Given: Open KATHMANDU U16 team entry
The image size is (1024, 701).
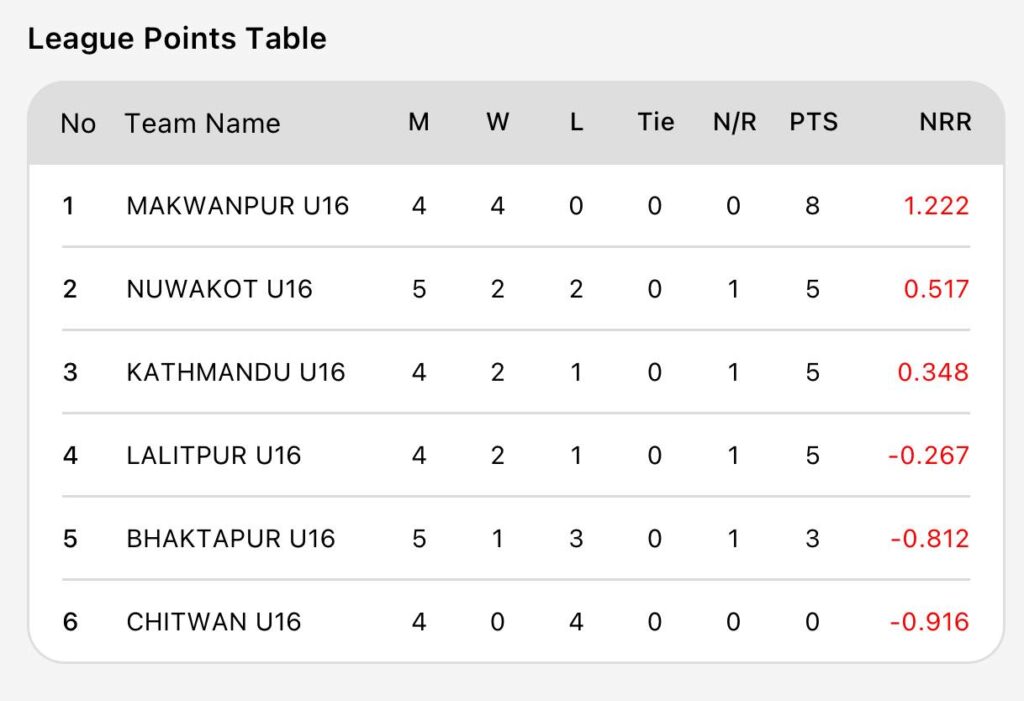Looking at the screenshot, I should pos(235,372).
